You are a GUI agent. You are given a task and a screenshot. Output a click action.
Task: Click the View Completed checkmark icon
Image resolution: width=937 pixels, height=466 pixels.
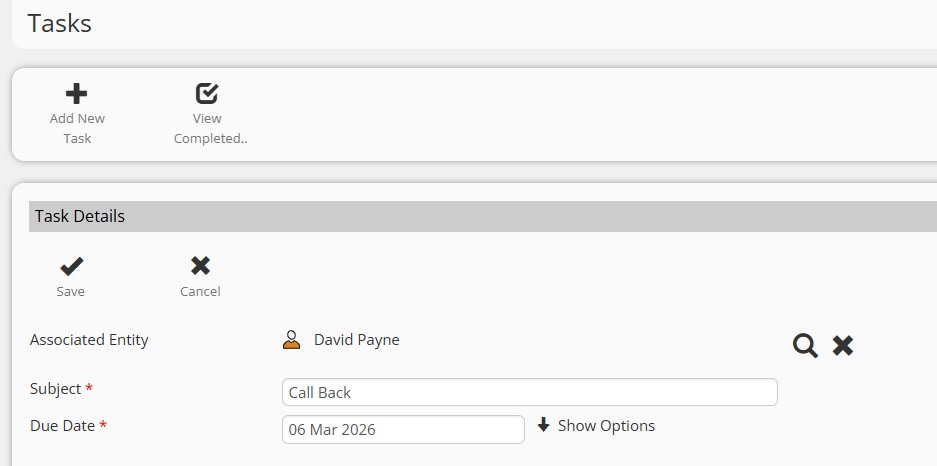207,94
